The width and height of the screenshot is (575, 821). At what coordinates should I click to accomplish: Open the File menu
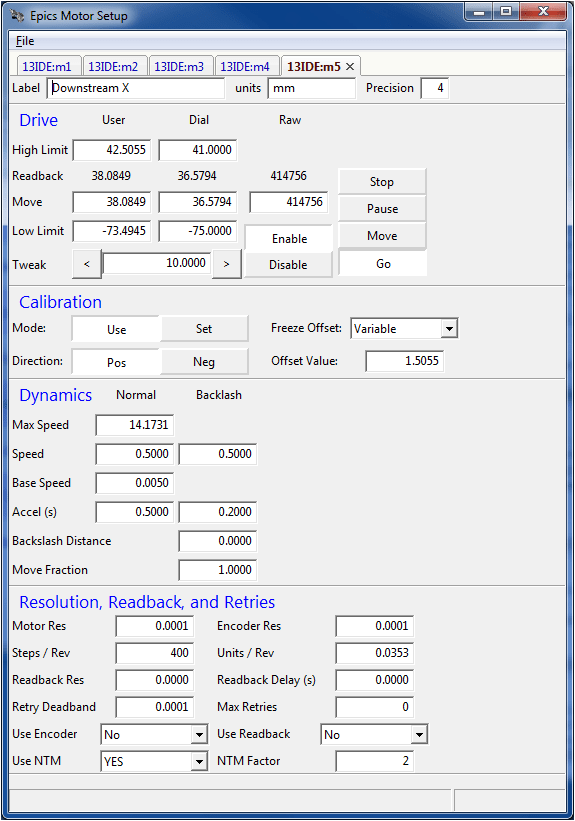(x=25, y=41)
